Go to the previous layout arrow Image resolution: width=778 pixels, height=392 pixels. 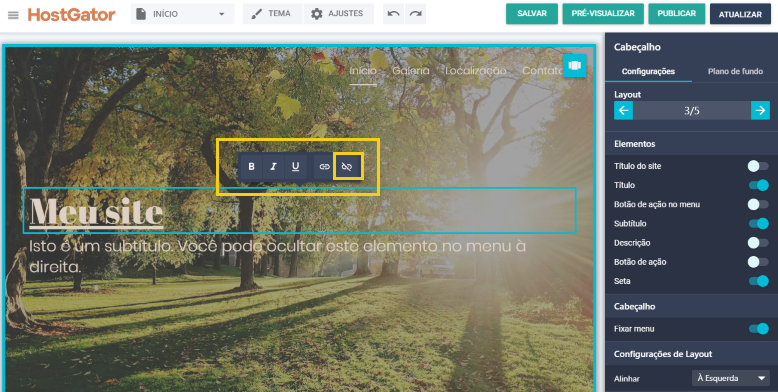(624, 110)
